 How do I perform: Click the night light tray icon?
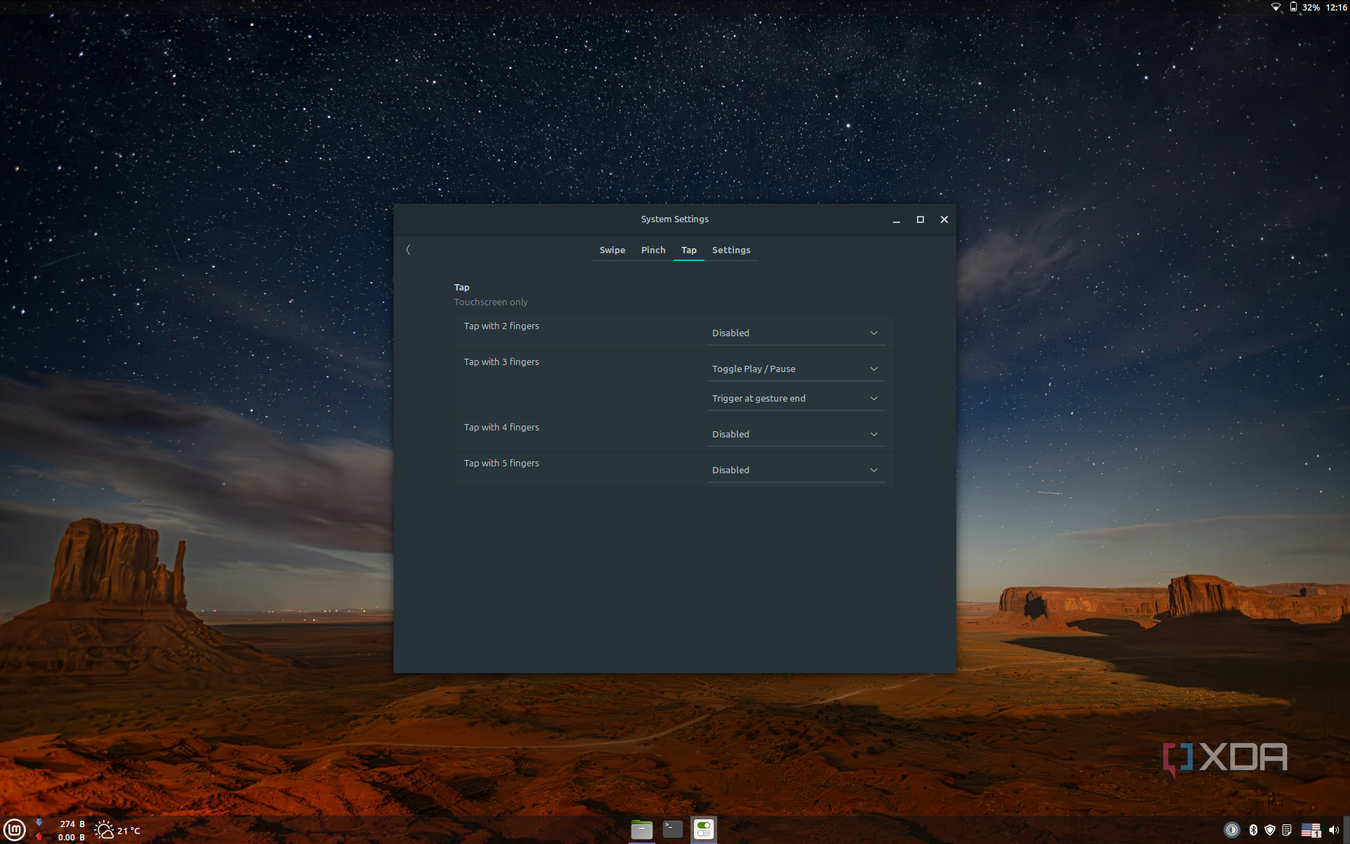point(1232,830)
